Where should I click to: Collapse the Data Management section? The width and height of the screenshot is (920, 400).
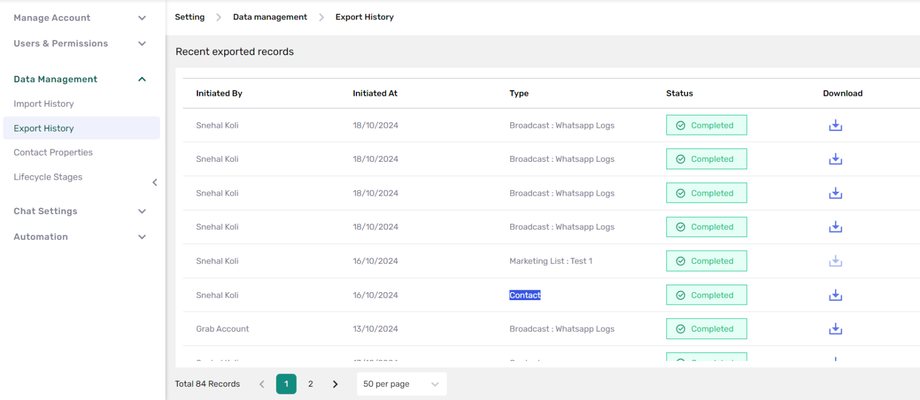click(x=141, y=79)
